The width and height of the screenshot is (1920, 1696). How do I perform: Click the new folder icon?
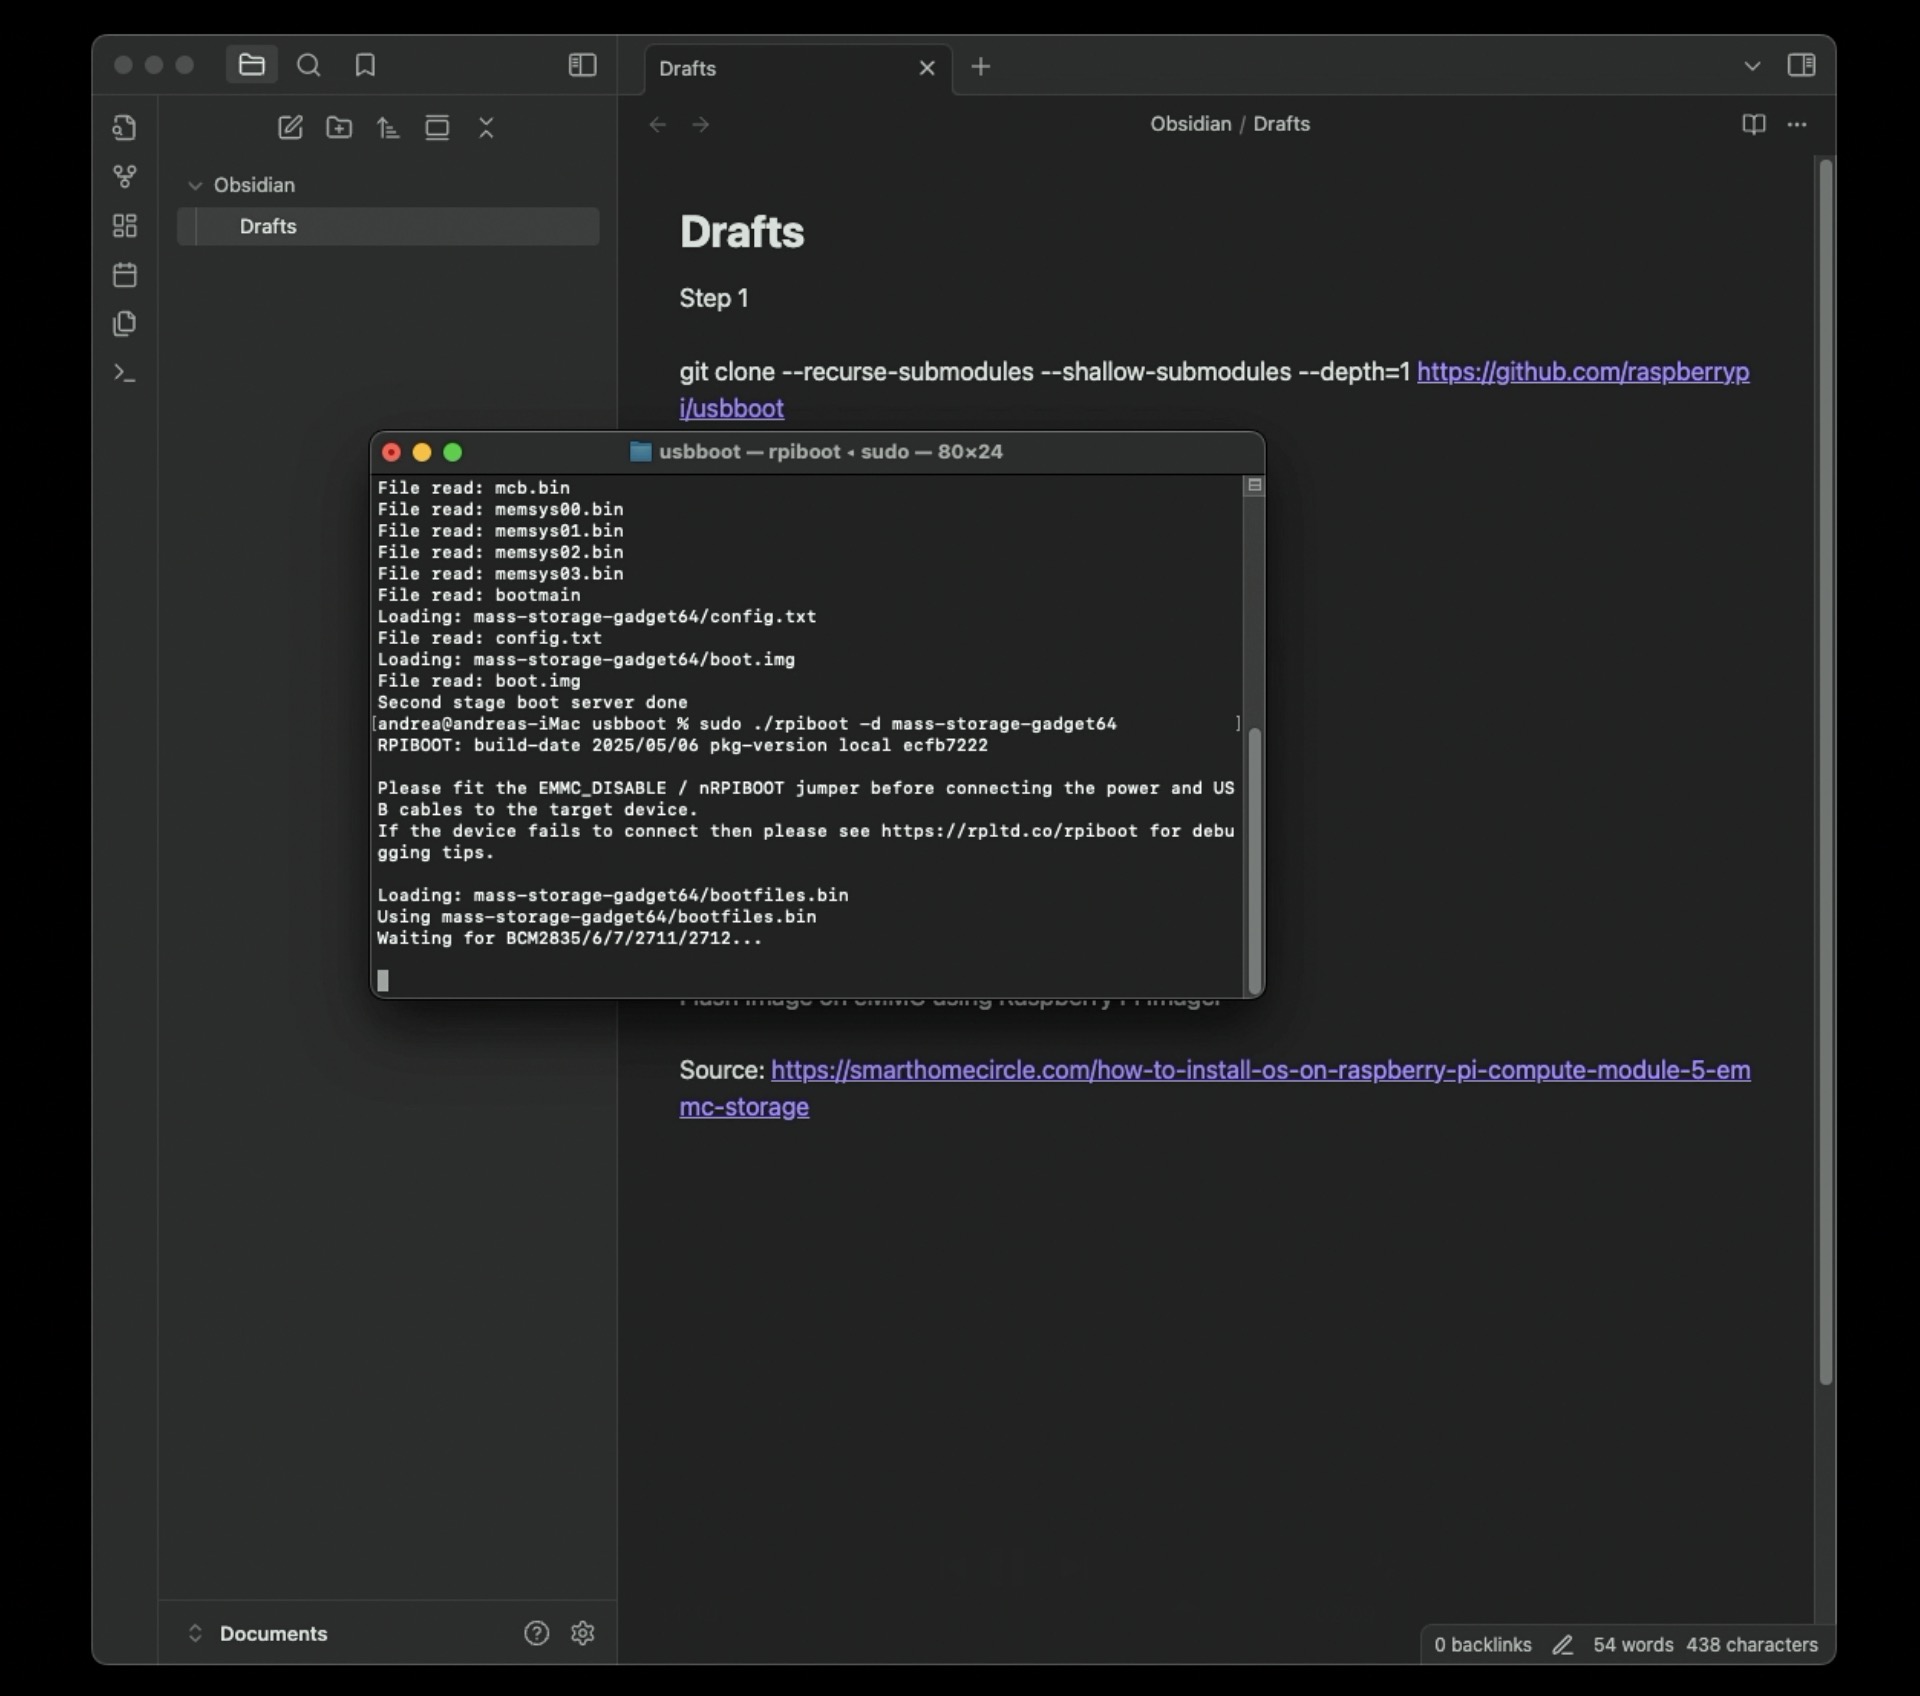pos(339,127)
